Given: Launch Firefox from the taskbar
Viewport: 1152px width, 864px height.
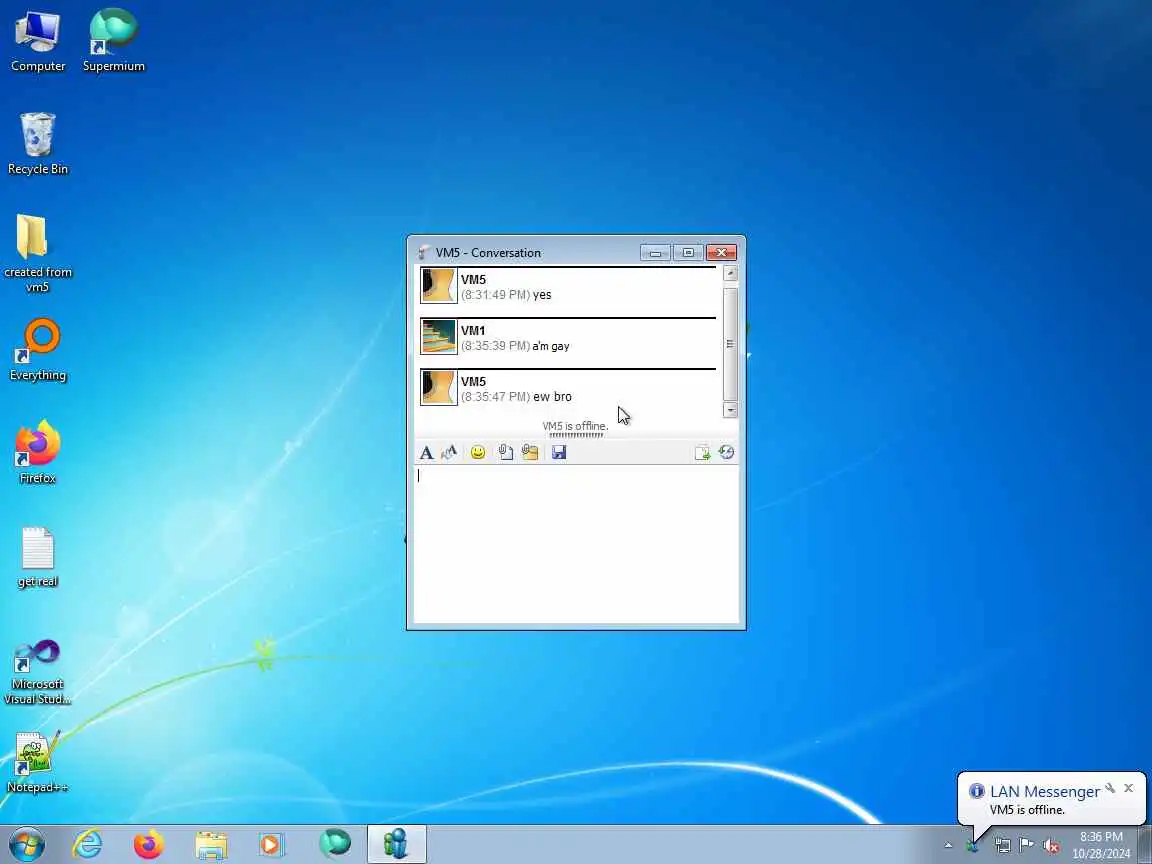Looking at the screenshot, I should point(148,844).
